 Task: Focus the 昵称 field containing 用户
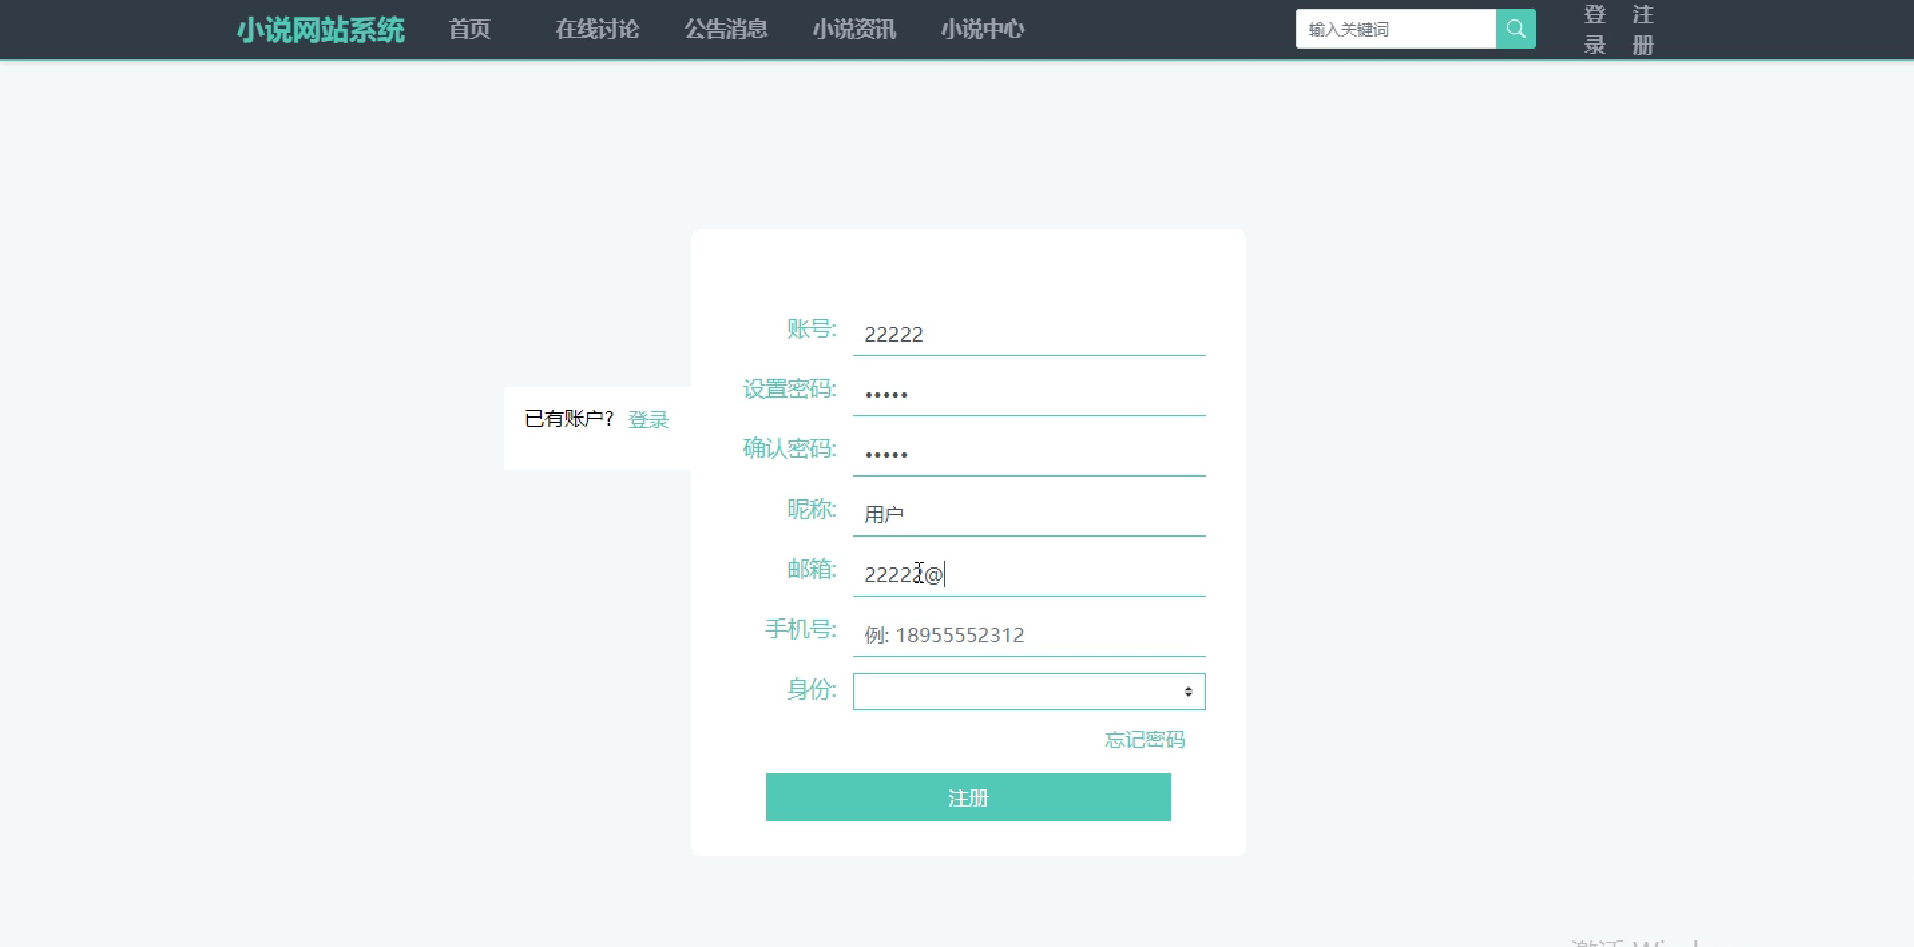[1029, 514]
